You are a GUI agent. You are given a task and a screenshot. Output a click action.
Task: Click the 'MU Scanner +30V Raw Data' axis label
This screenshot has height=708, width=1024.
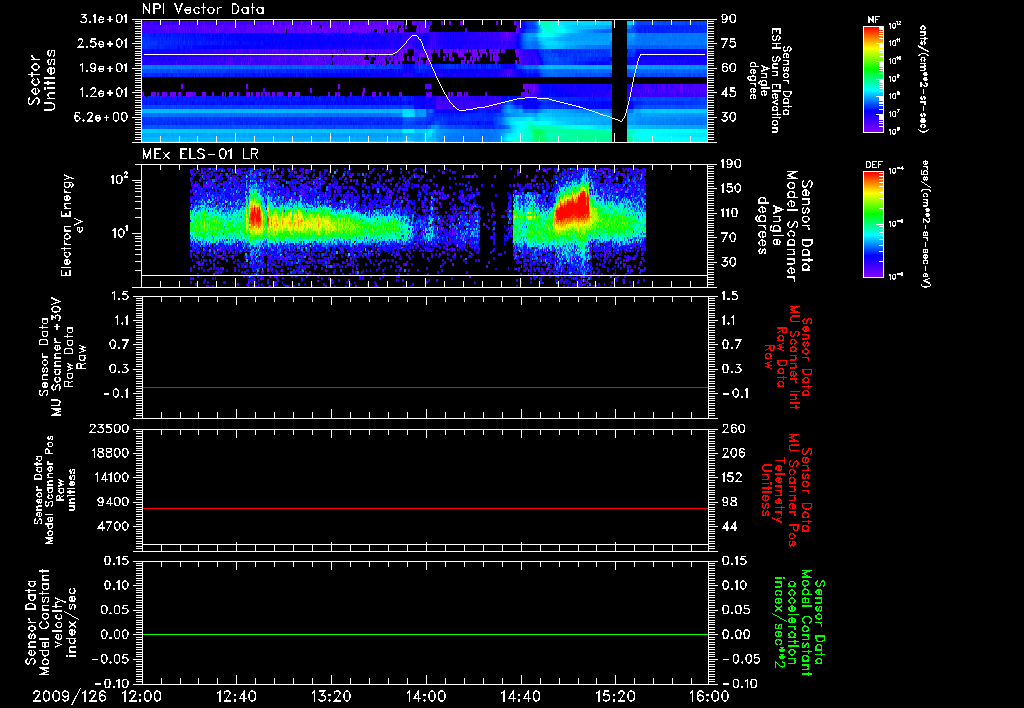(x=61, y=357)
